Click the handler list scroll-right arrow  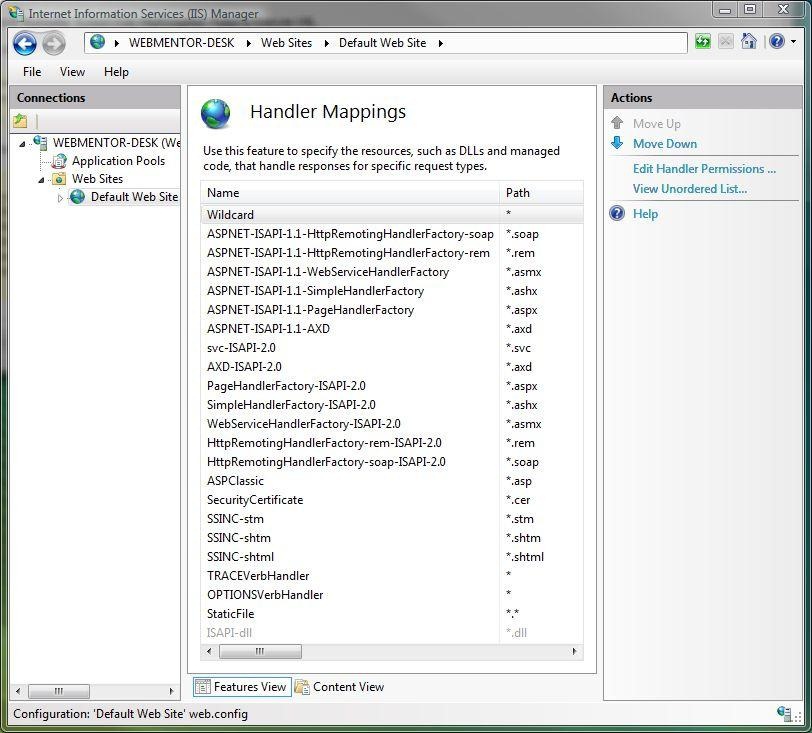coord(574,652)
